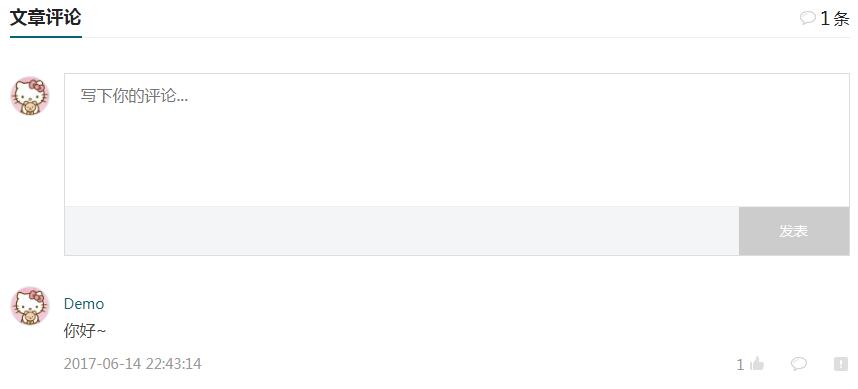Click the timestamp 2017-06-14 22:43:14
This screenshot has height=389, width=858.
coord(132,364)
